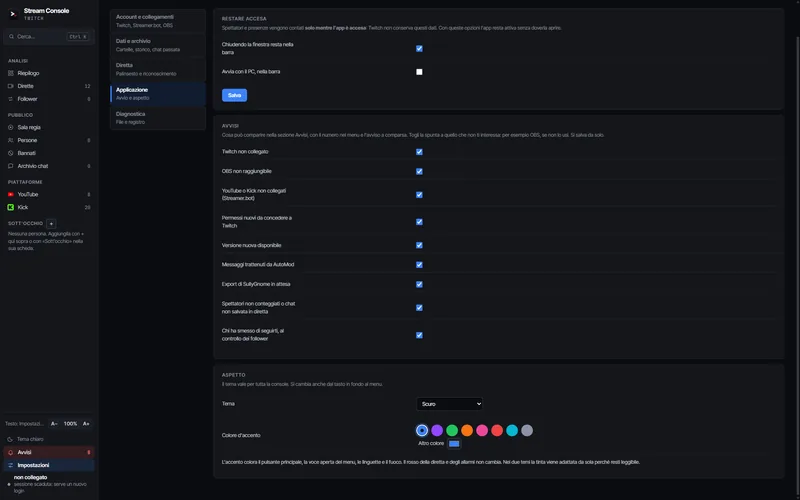Choose the orange accent color swatch
This screenshot has width=800, height=500.
pos(467,430)
